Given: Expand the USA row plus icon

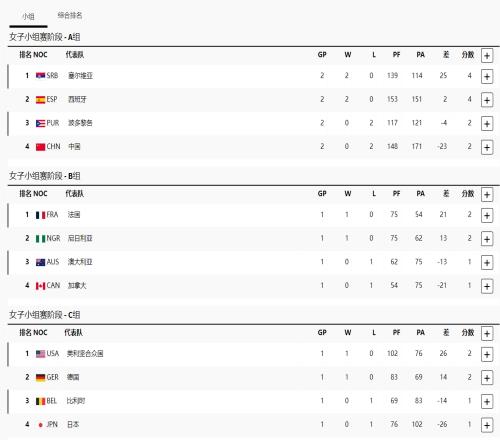Looking at the screenshot, I should pos(487,354).
